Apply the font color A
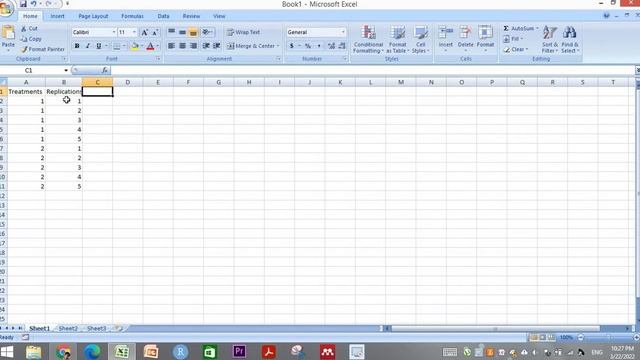 150,46
